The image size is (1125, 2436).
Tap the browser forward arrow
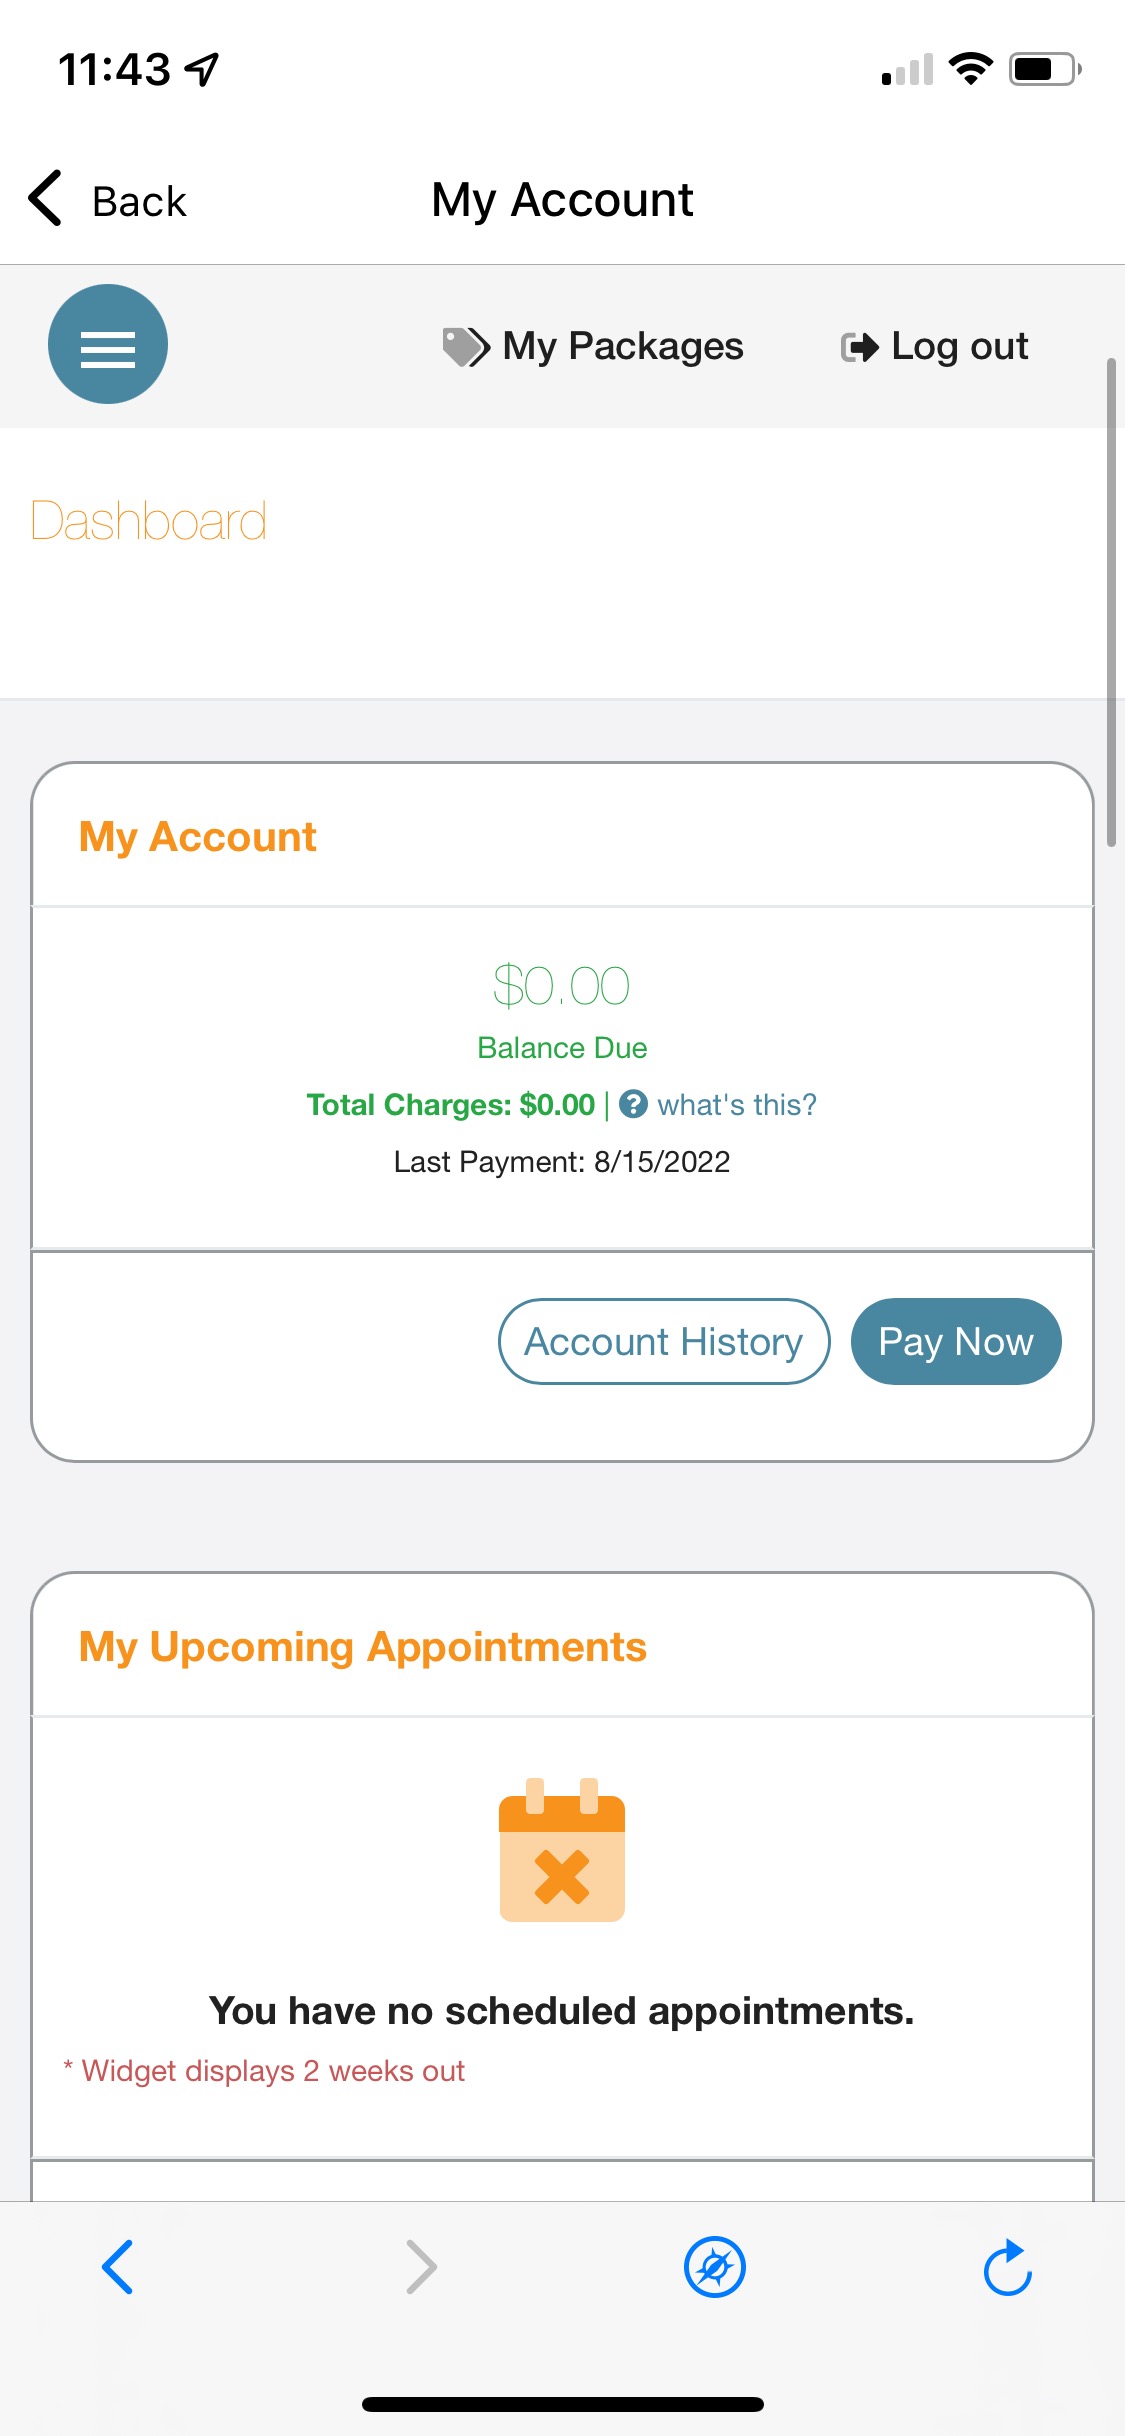pyautogui.click(x=421, y=2267)
